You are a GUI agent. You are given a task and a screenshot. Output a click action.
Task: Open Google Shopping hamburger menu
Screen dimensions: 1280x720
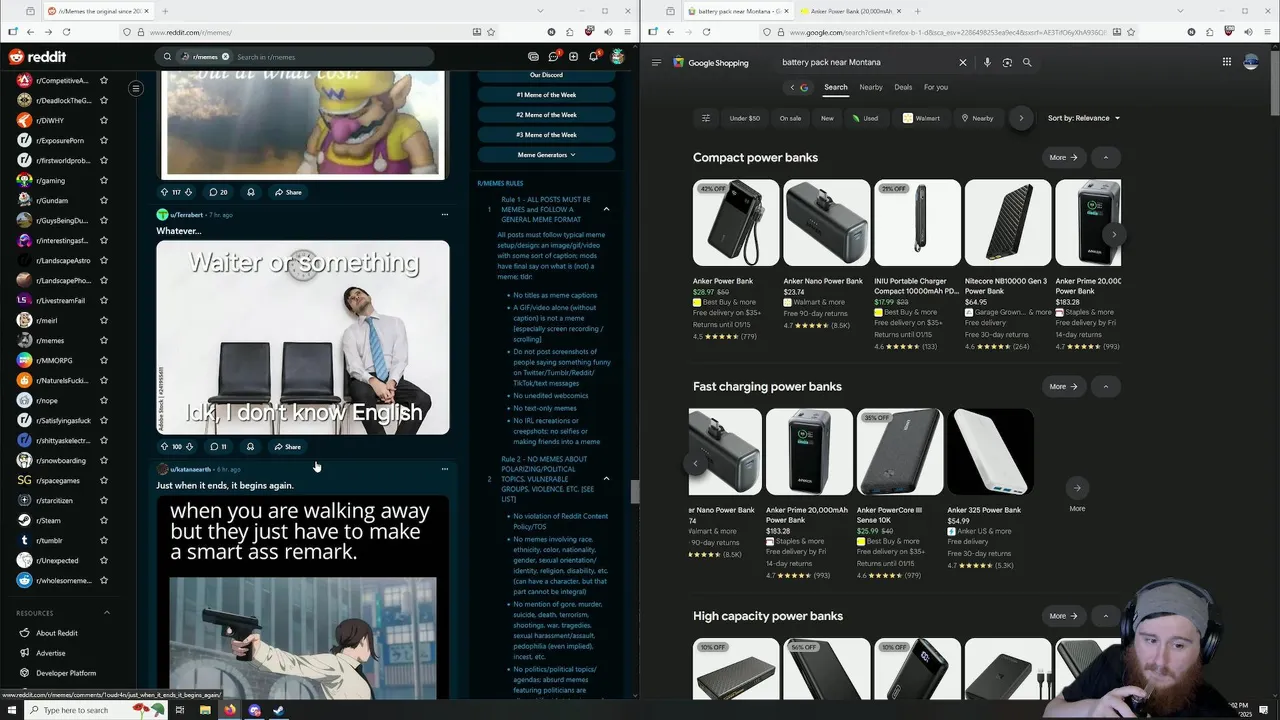pyautogui.click(x=656, y=62)
